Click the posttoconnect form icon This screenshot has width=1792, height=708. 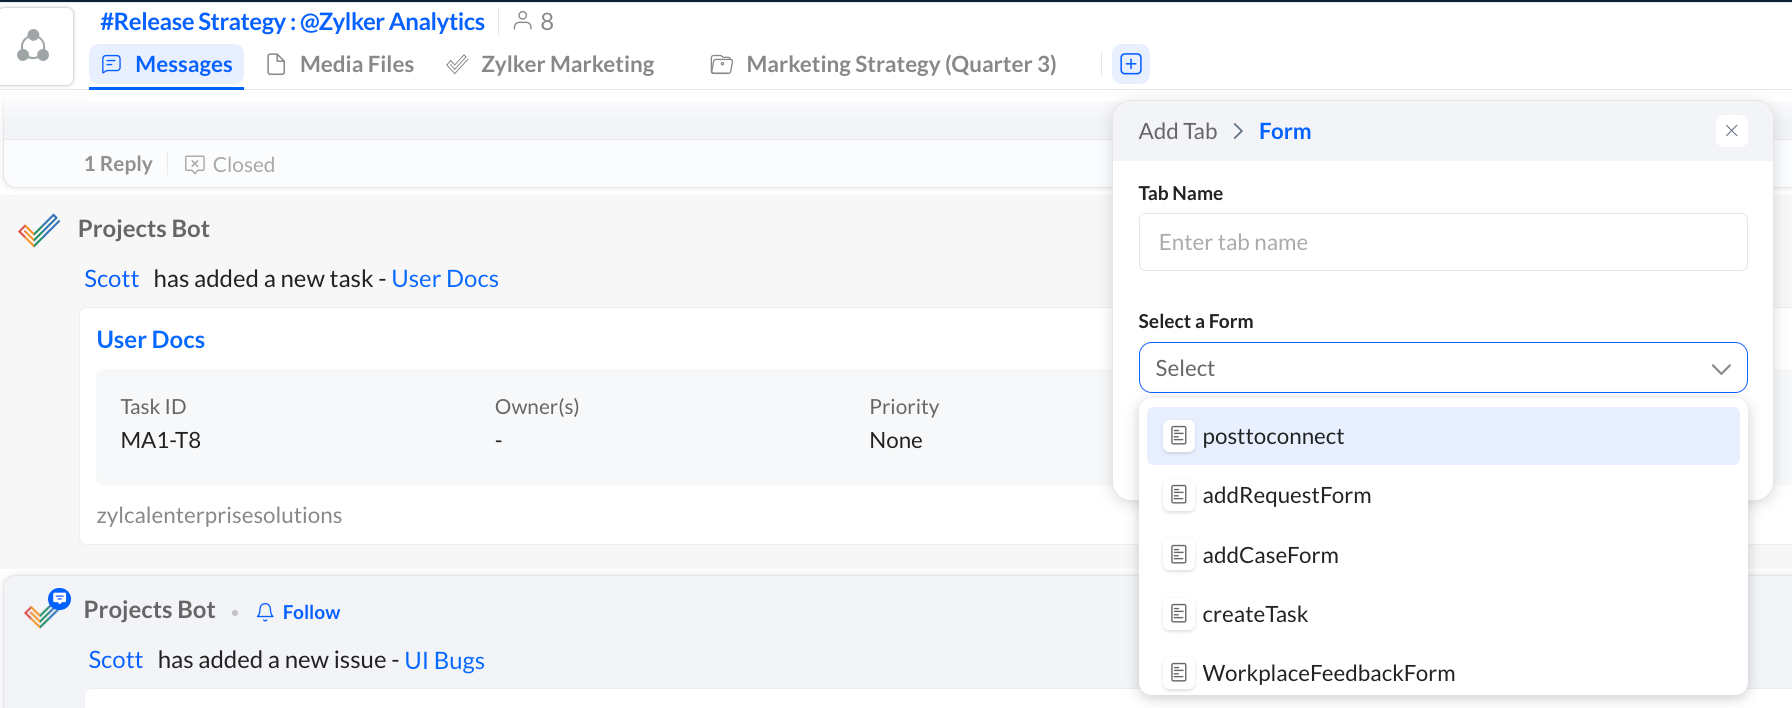coord(1179,436)
